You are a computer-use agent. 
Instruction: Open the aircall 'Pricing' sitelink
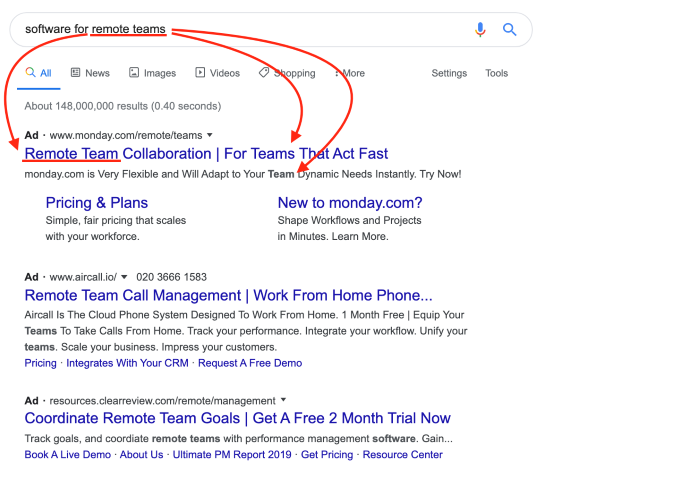[x=41, y=363]
